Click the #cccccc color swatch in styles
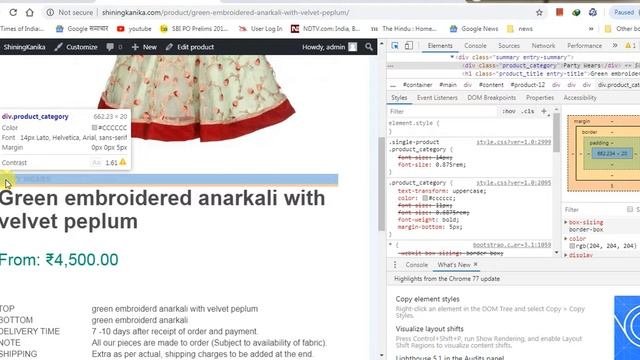This screenshot has height=360, width=640. pyautogui.click(x=425, y=198)
